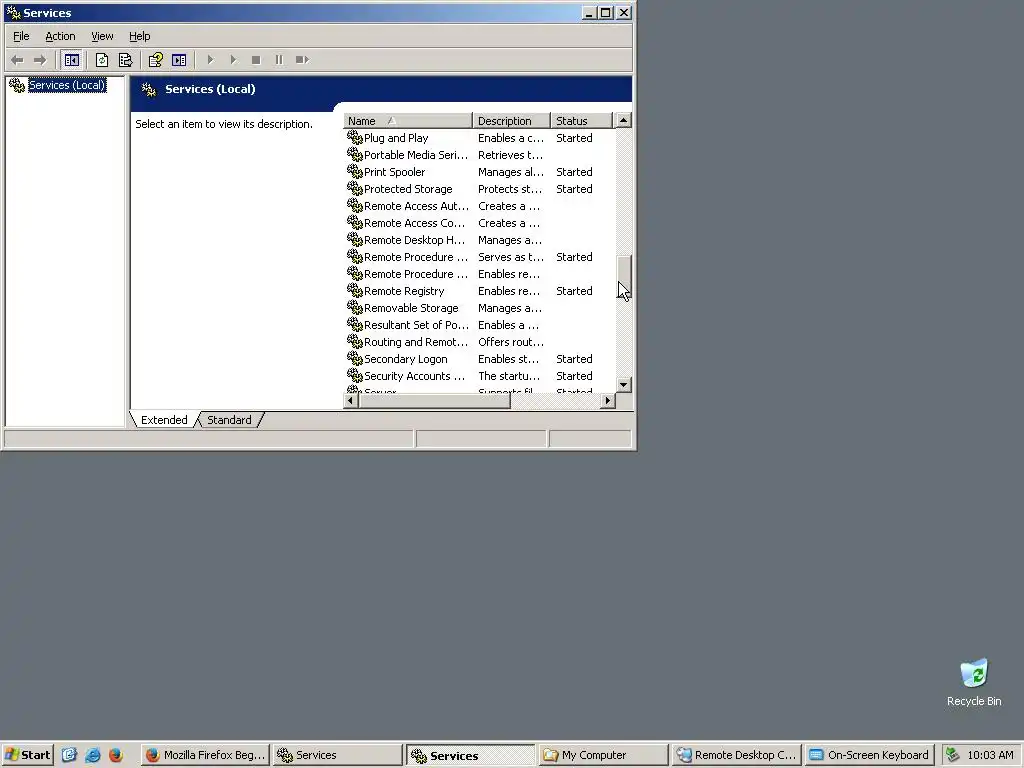Select the Security Accounts ... service
Image resolution: width=1024 pixels, height=768 pixels.
tap(415, 376)
